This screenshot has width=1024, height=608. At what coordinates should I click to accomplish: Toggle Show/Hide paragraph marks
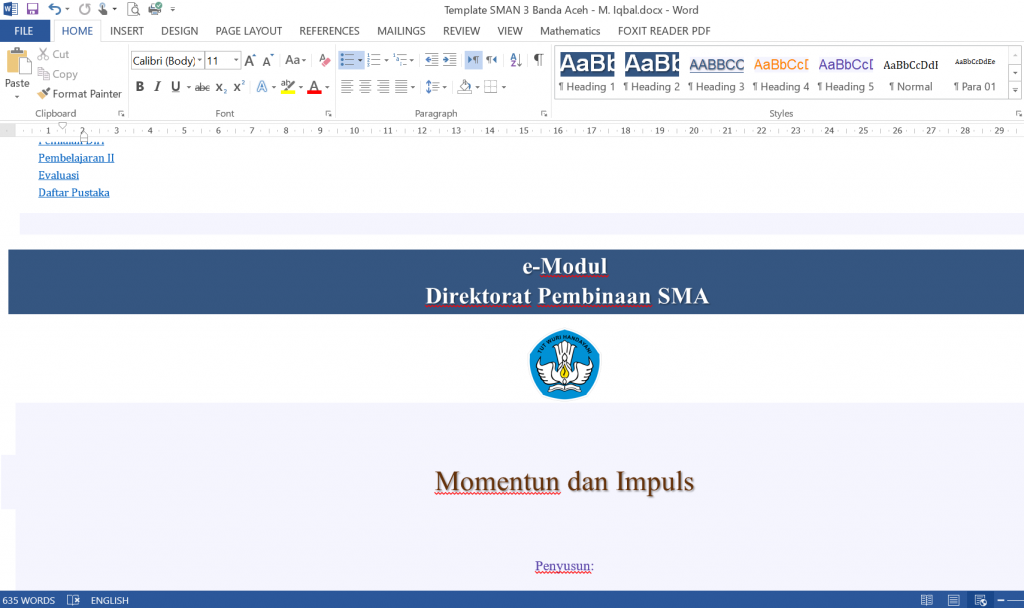pos(538,60)
